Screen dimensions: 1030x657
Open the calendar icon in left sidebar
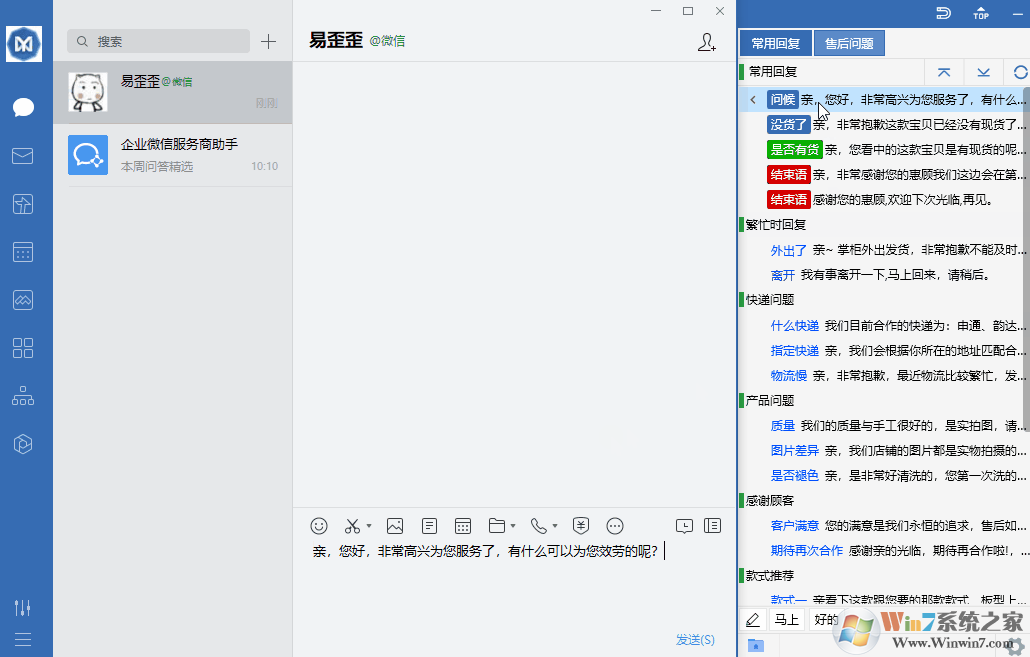pos(23,252)
